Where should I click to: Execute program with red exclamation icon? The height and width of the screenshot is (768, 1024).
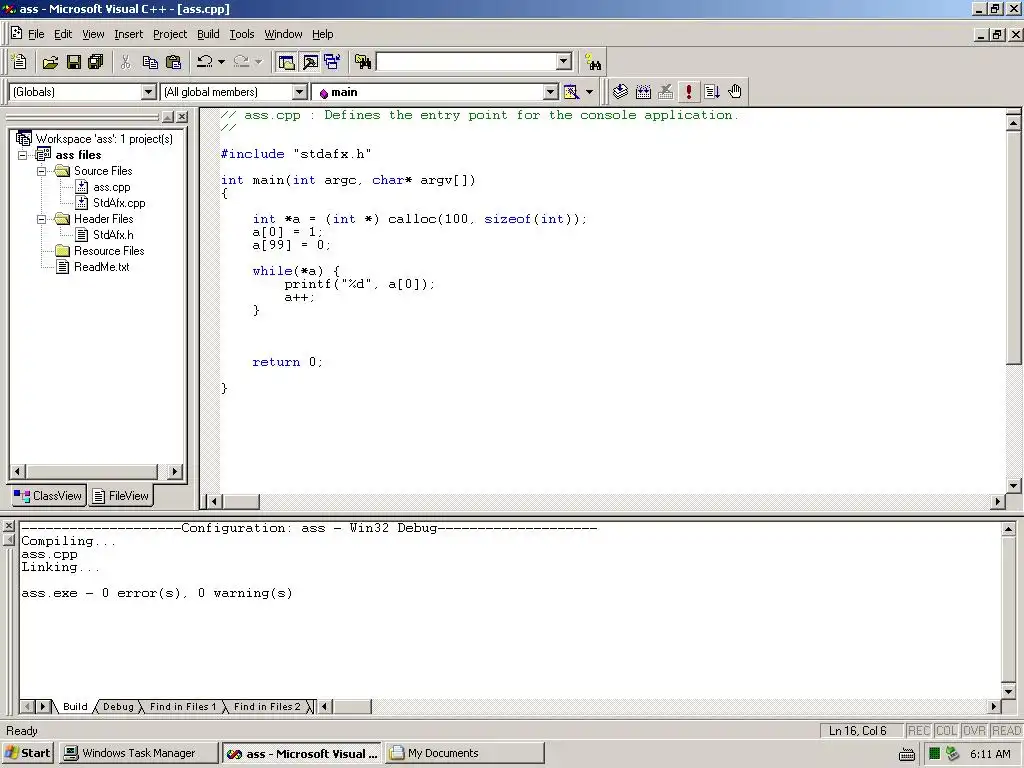pyautogui.click(x=688, y=91)
